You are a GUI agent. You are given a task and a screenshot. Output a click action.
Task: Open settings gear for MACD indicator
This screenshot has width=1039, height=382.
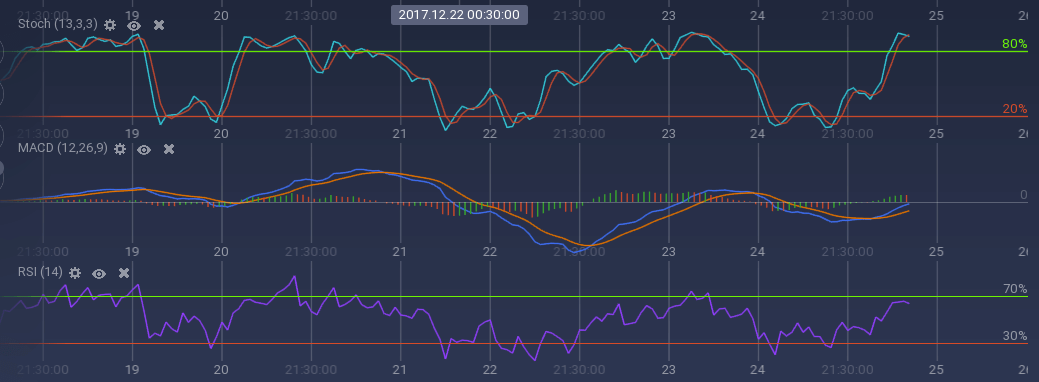[x=120, y=149]
